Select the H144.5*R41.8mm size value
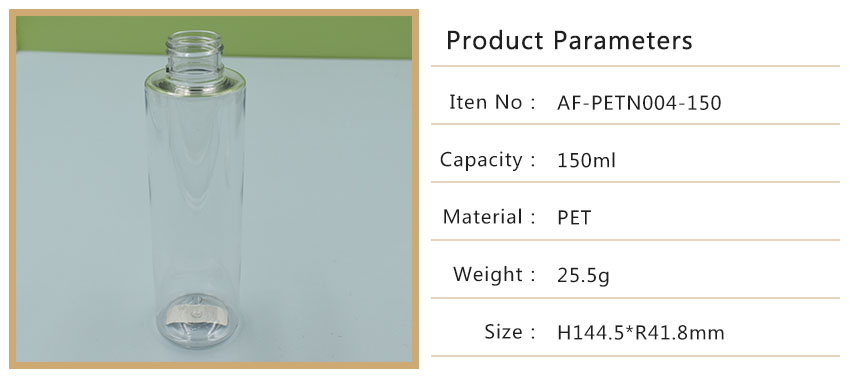 pos(641,332)
